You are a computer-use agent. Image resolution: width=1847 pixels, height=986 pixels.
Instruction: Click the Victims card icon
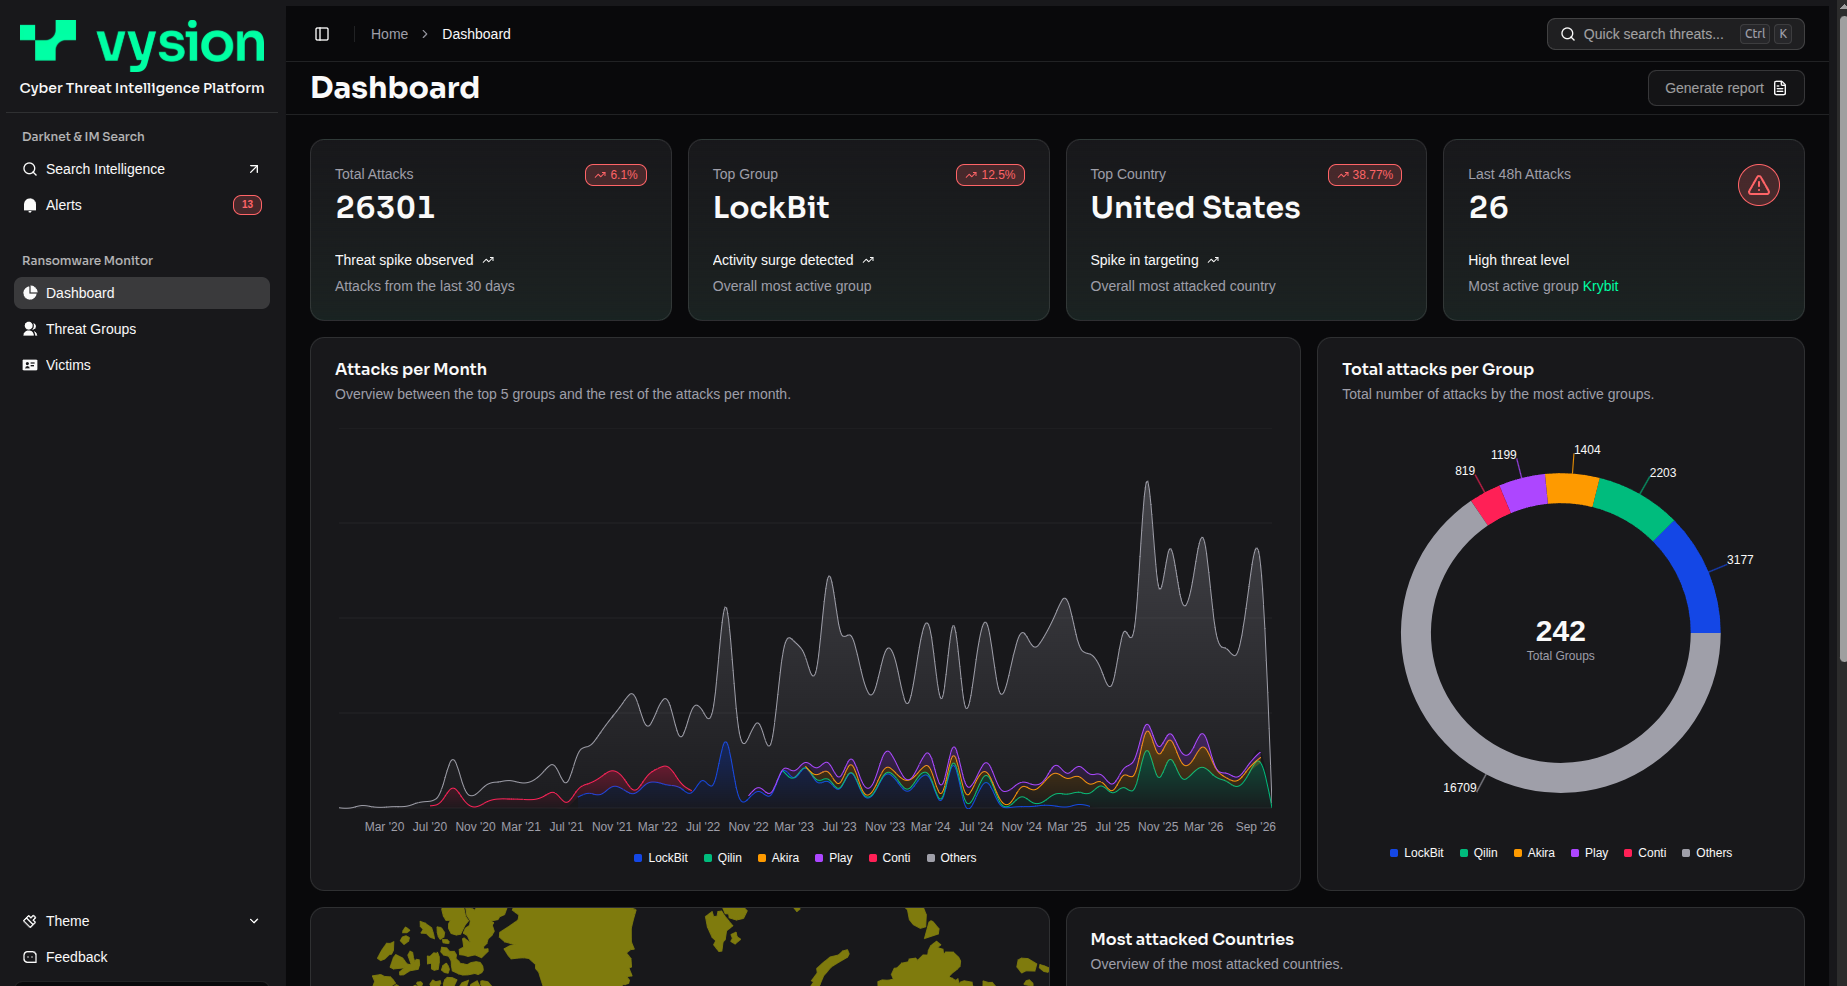click(x=30, y=365)
